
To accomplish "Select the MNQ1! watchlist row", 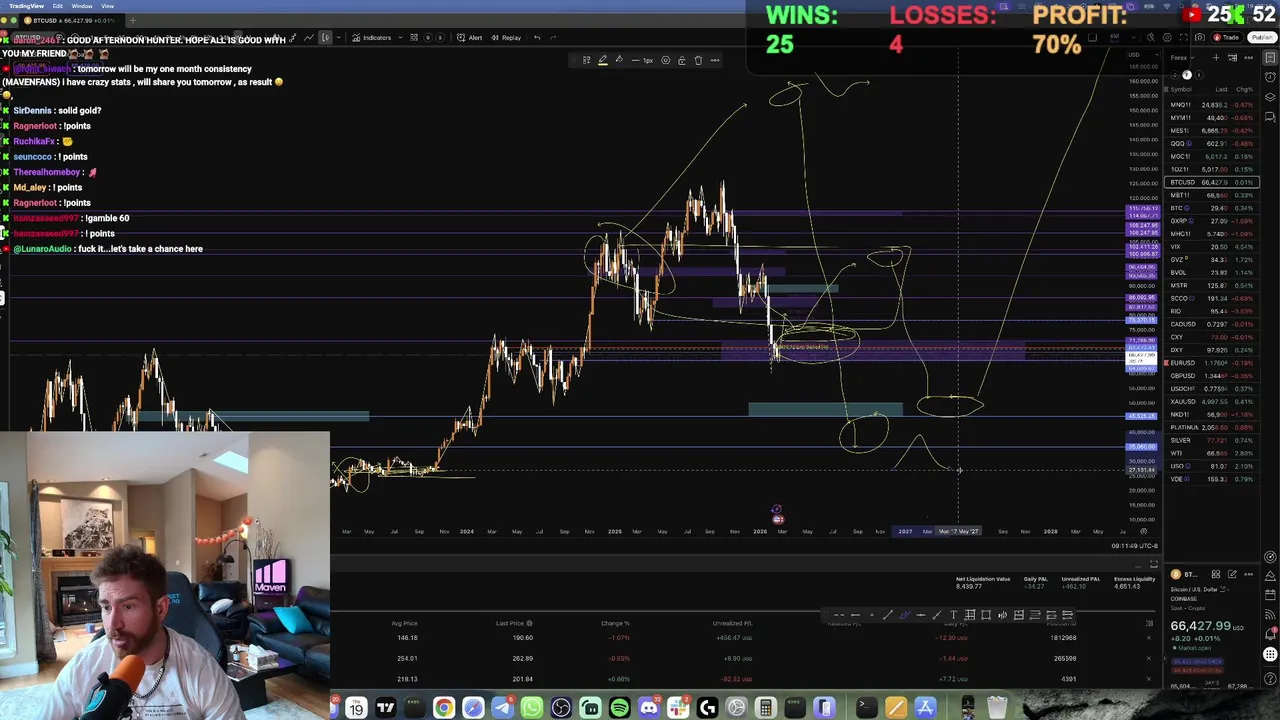I will [x=1212, y=104].
